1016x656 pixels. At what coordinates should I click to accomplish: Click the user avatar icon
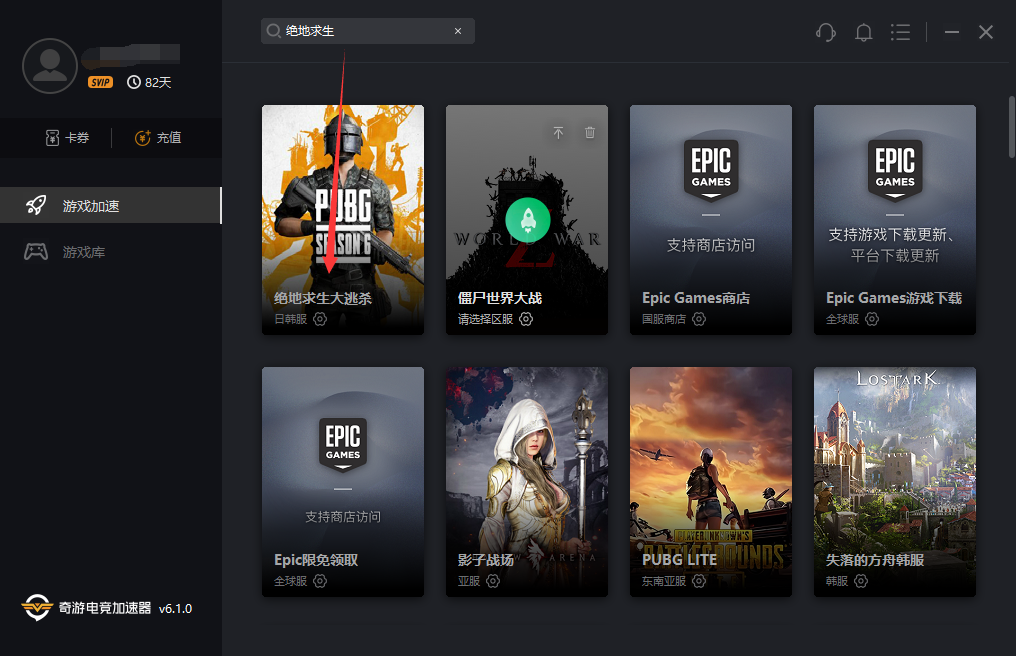tap(49, 66)
